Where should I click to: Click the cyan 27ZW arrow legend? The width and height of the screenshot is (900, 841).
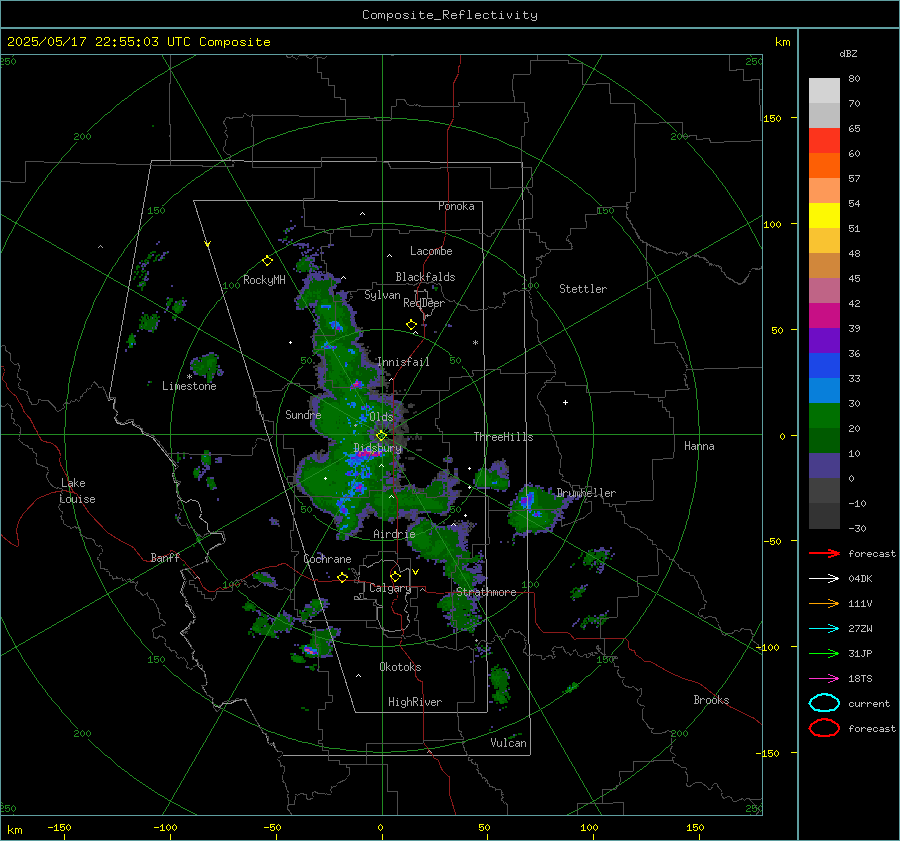point(824,629)
